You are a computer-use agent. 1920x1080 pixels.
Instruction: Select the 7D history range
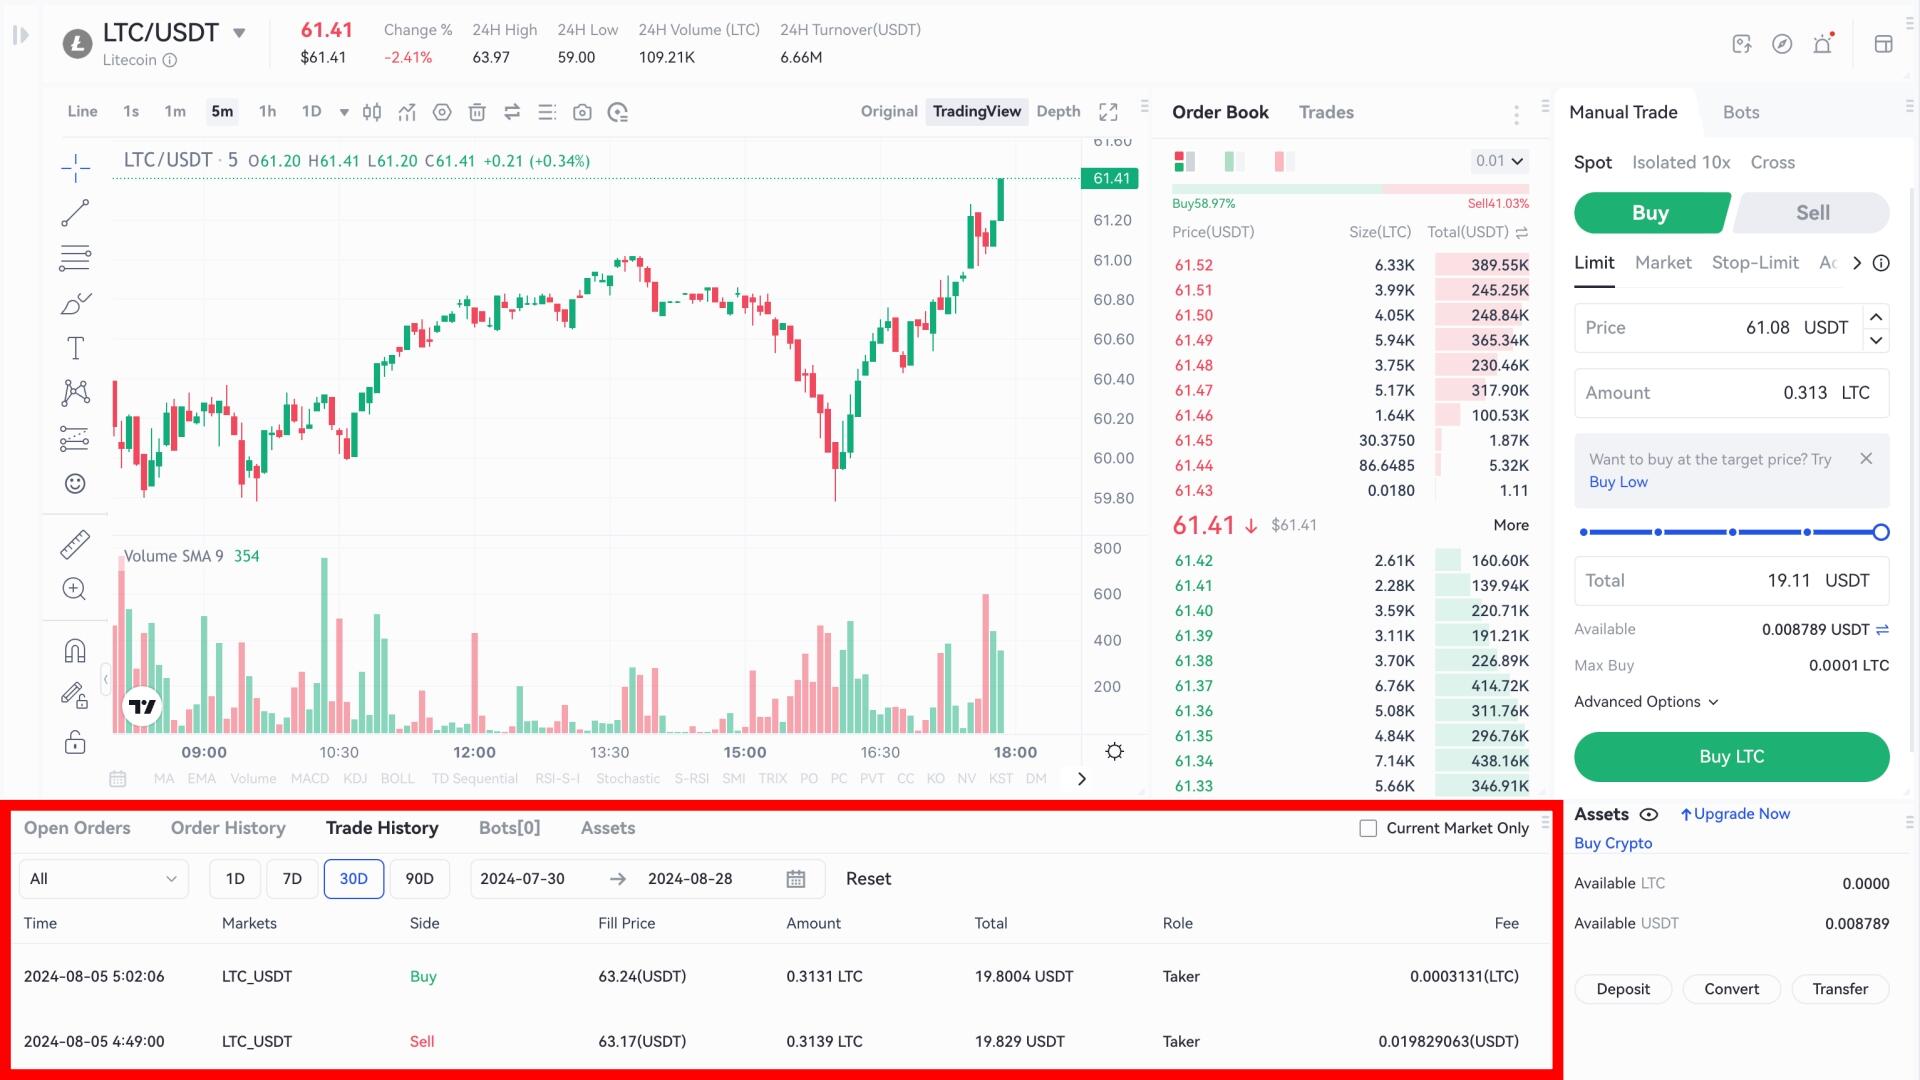pos(292,879)
